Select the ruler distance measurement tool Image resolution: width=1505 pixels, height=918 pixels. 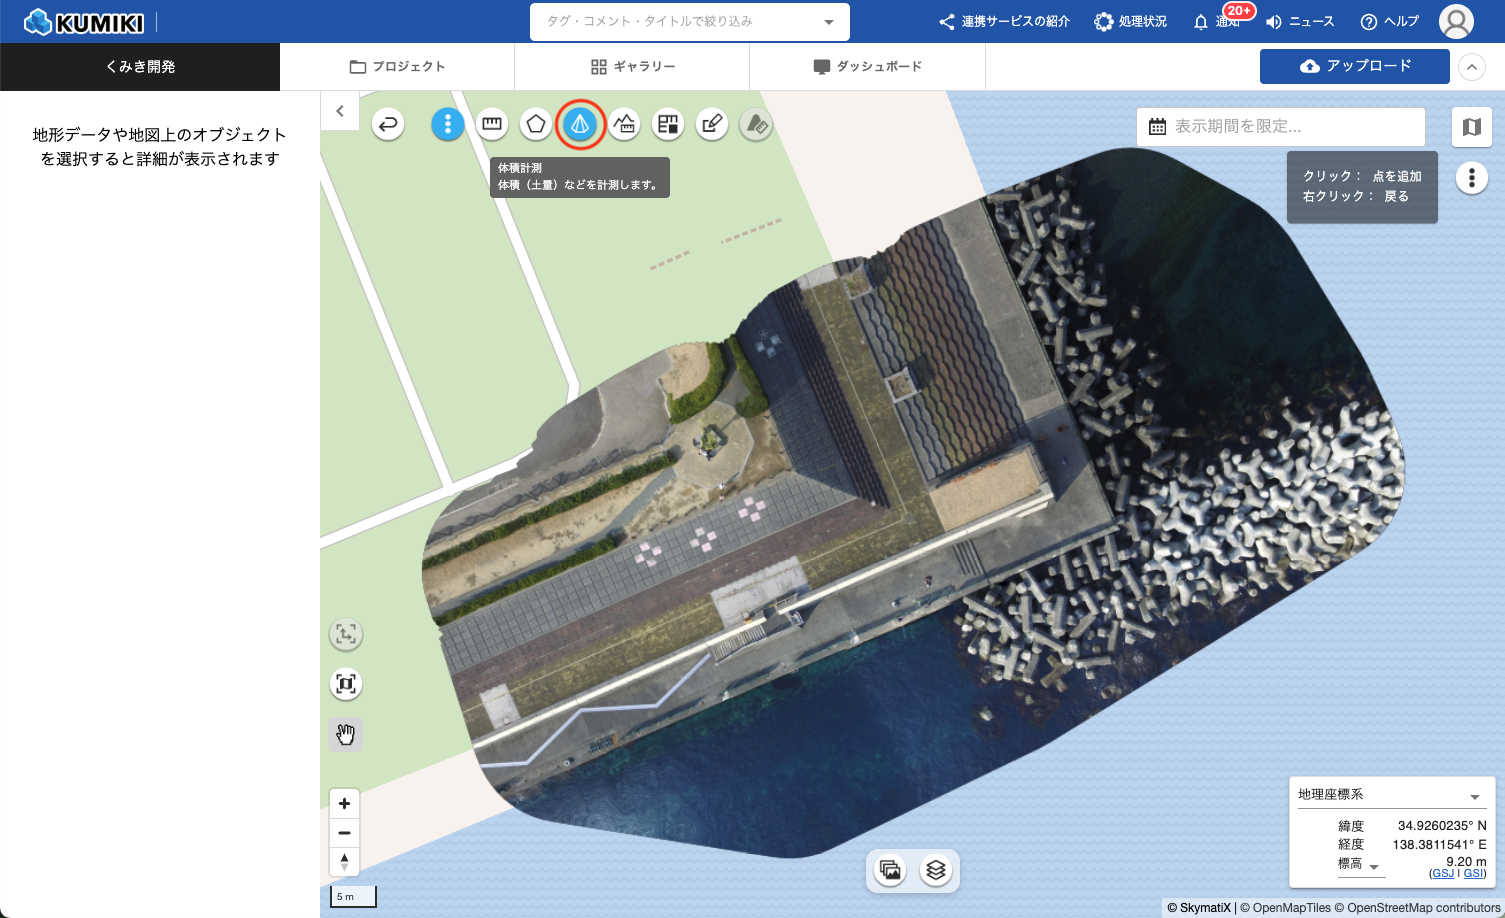pos(491,124)
